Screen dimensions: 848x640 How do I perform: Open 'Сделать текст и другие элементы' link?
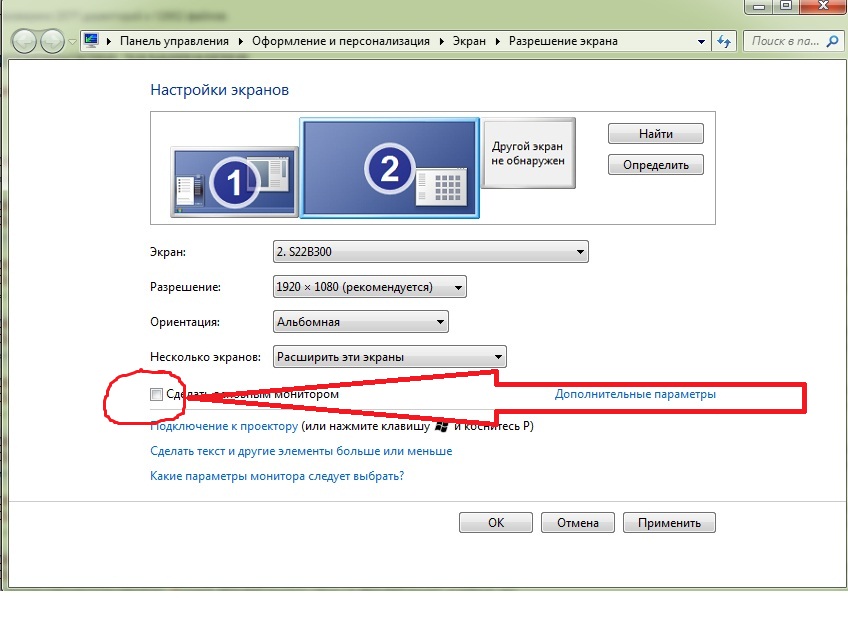point(301,451)
